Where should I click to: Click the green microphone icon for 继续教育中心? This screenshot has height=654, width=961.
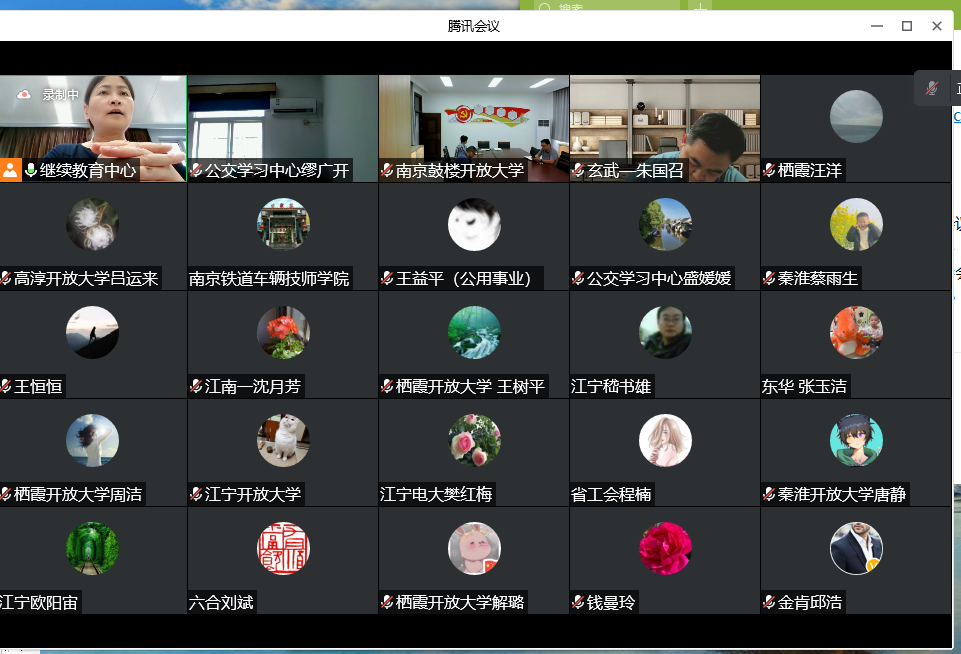tap(31, 170)
